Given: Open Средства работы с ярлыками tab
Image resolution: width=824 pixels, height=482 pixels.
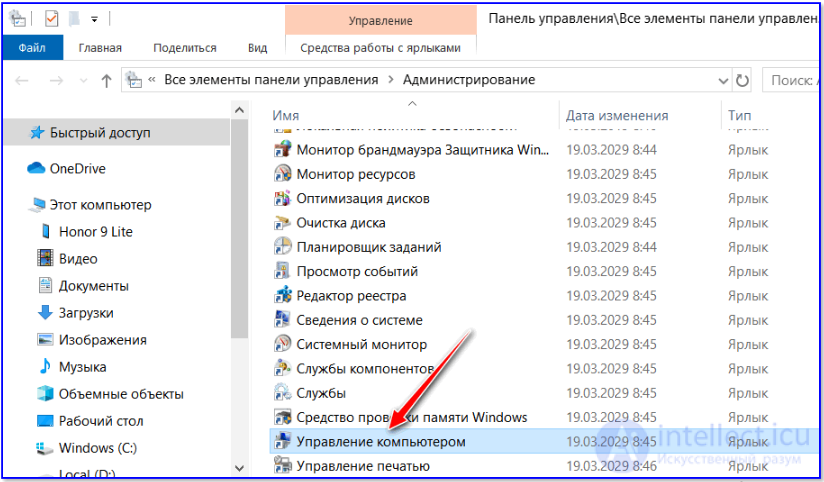Looking at the screenshot, I should pyautogui.click(x=380, y=48).
